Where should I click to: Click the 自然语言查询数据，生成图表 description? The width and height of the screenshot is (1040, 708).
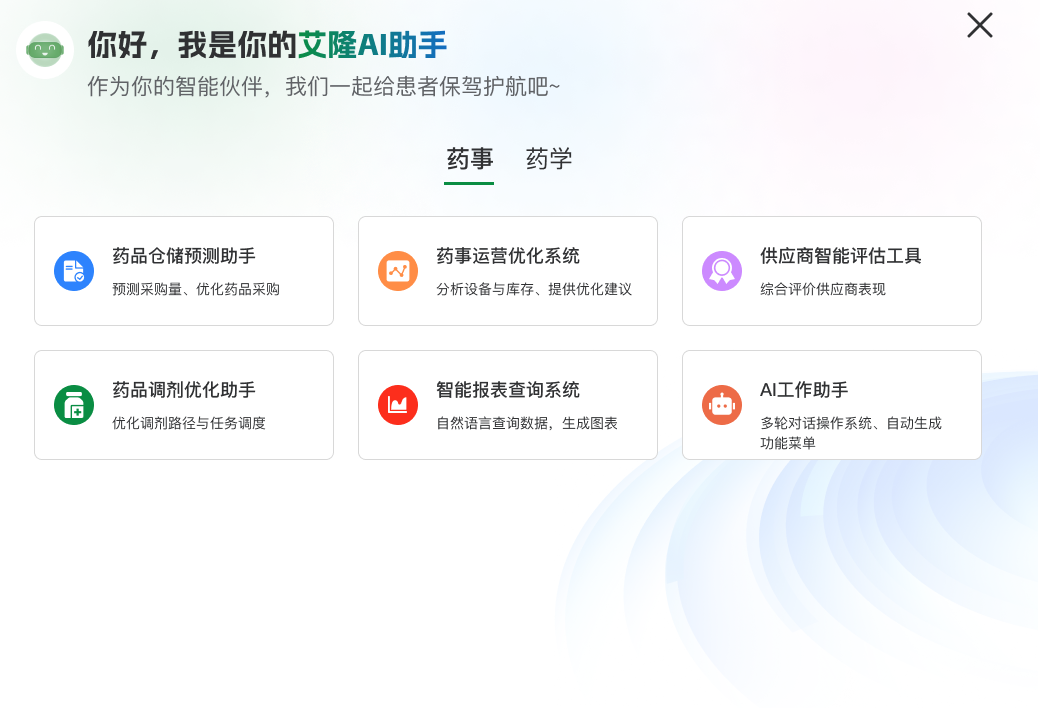pos(527,423)
